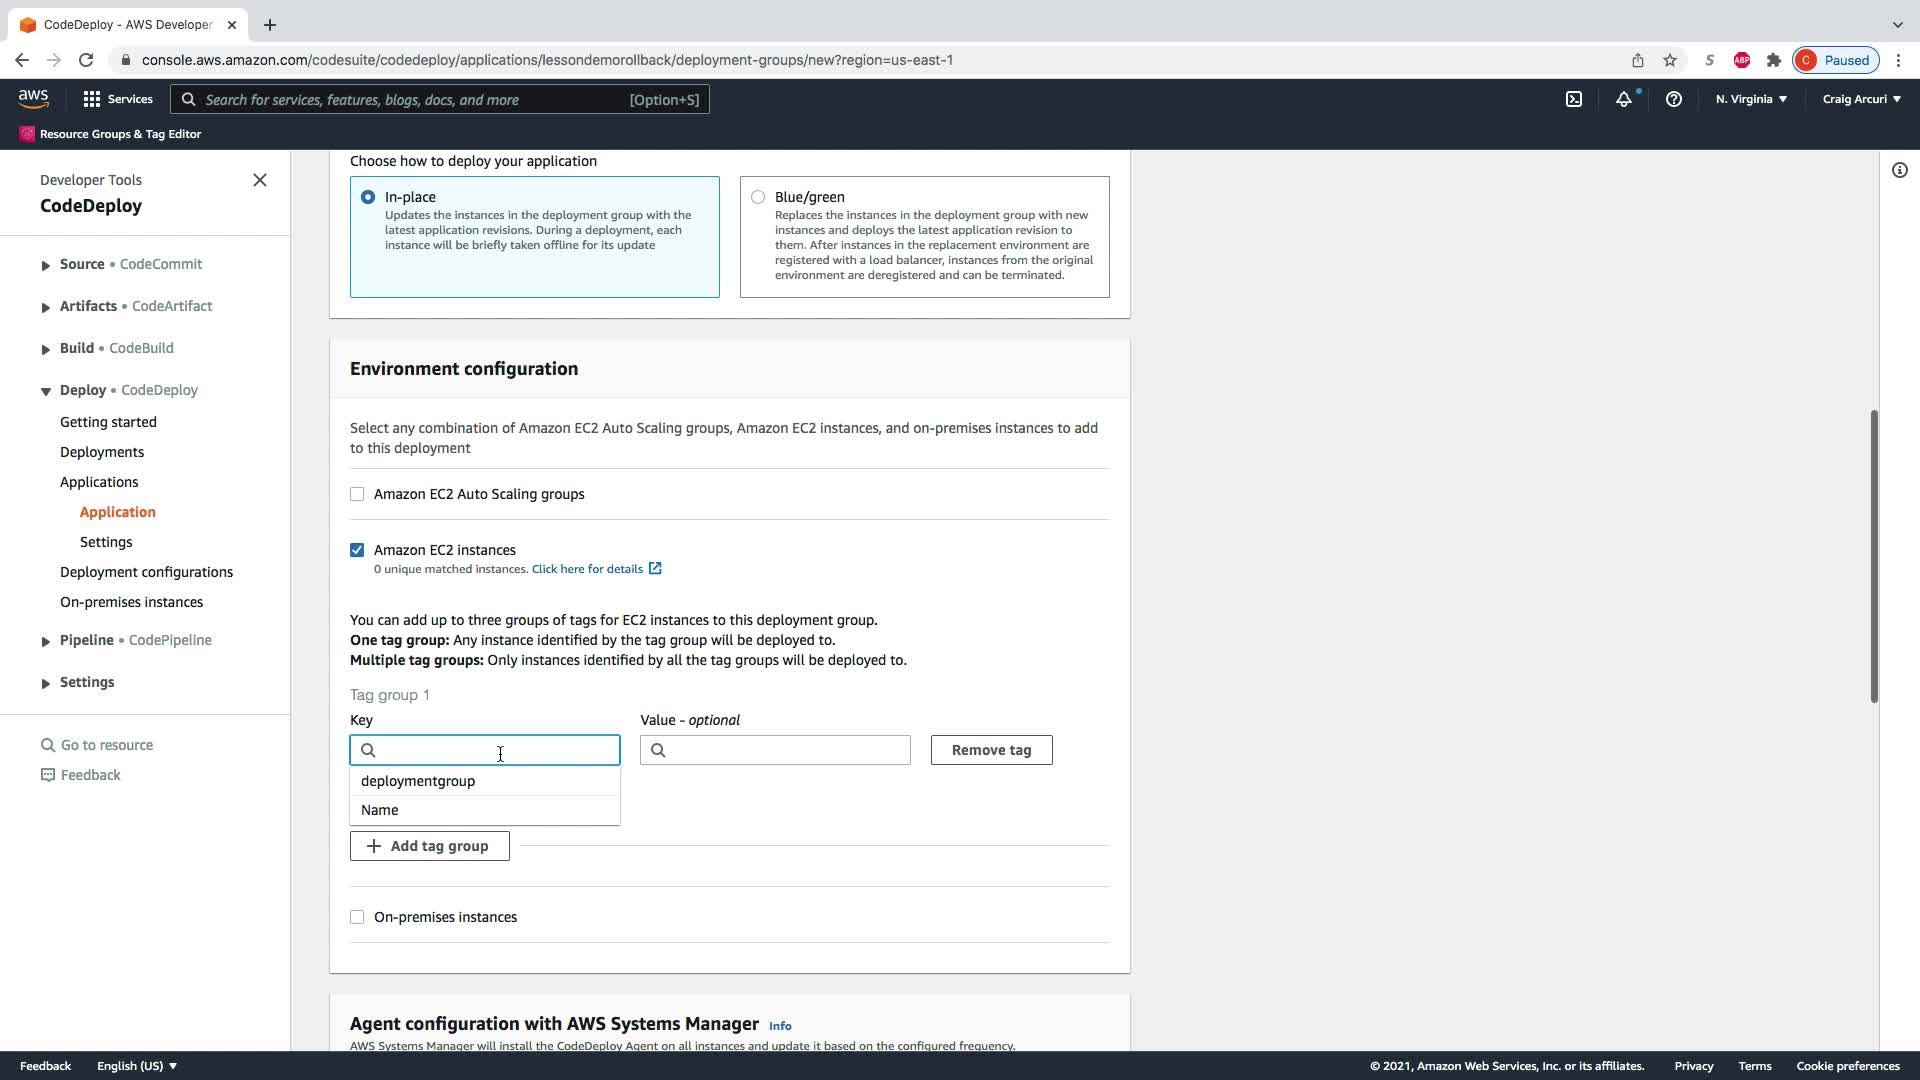Expand the Source CodeCommit section

[x=45, y=265]
